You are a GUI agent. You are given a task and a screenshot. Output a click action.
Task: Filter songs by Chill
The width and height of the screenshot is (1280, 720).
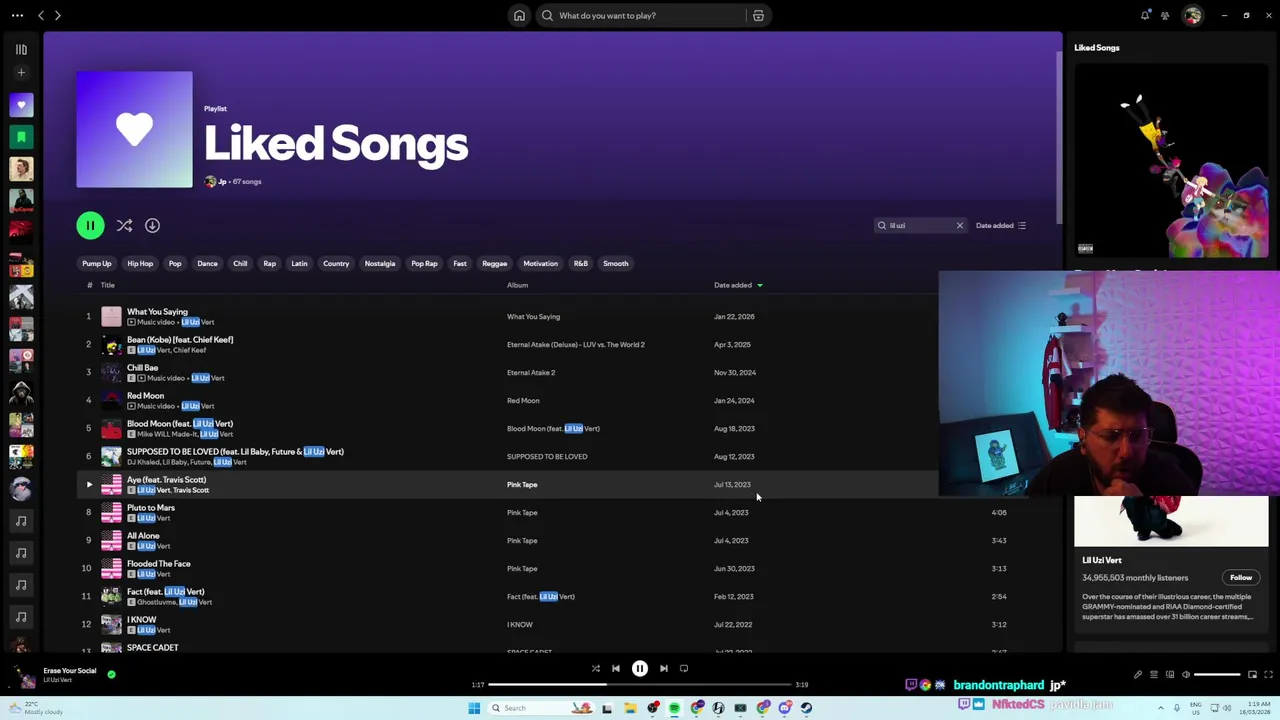click(240, 263)
